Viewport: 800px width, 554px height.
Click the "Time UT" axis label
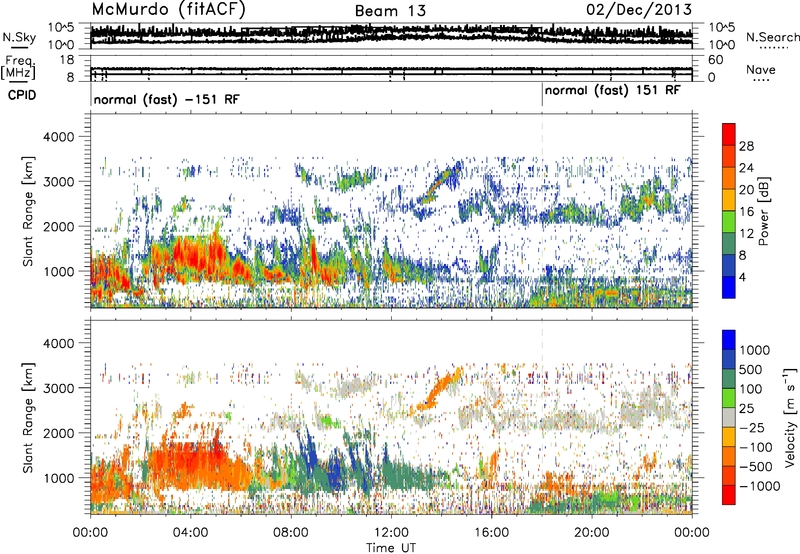tap(391, 547)
